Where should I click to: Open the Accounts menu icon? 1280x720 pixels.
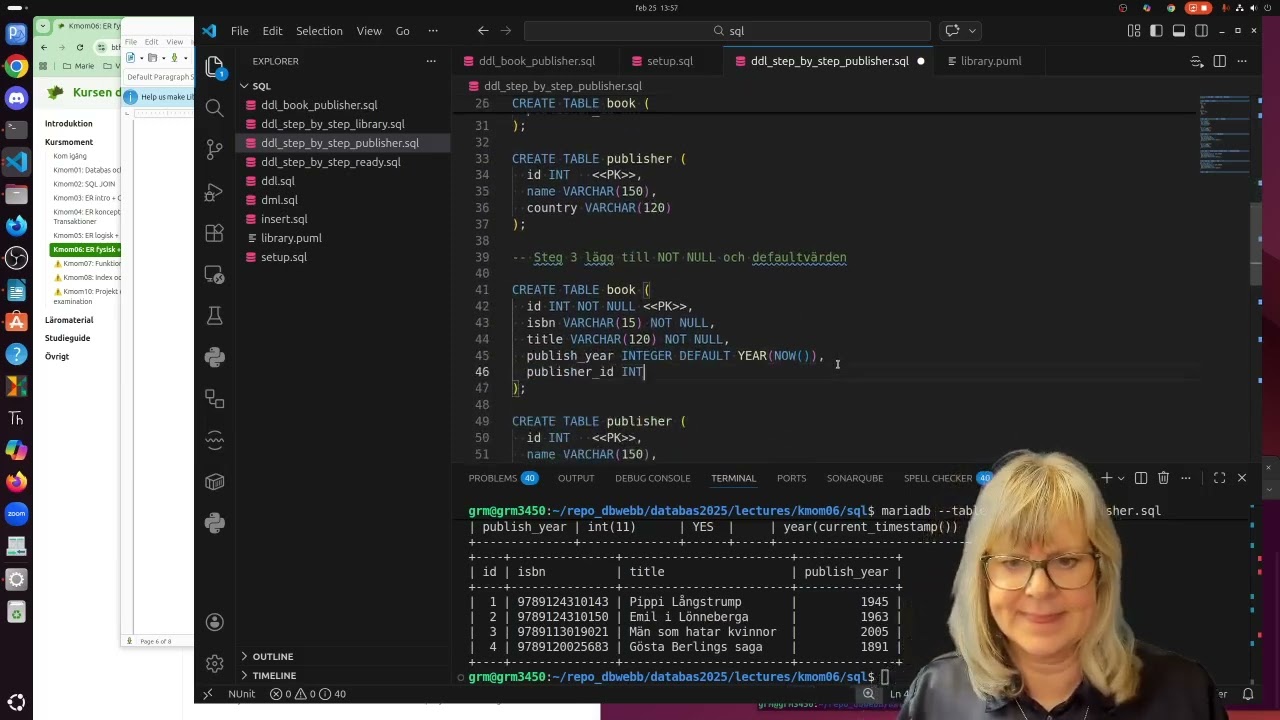pyautogui.click(x=214, y=622)
